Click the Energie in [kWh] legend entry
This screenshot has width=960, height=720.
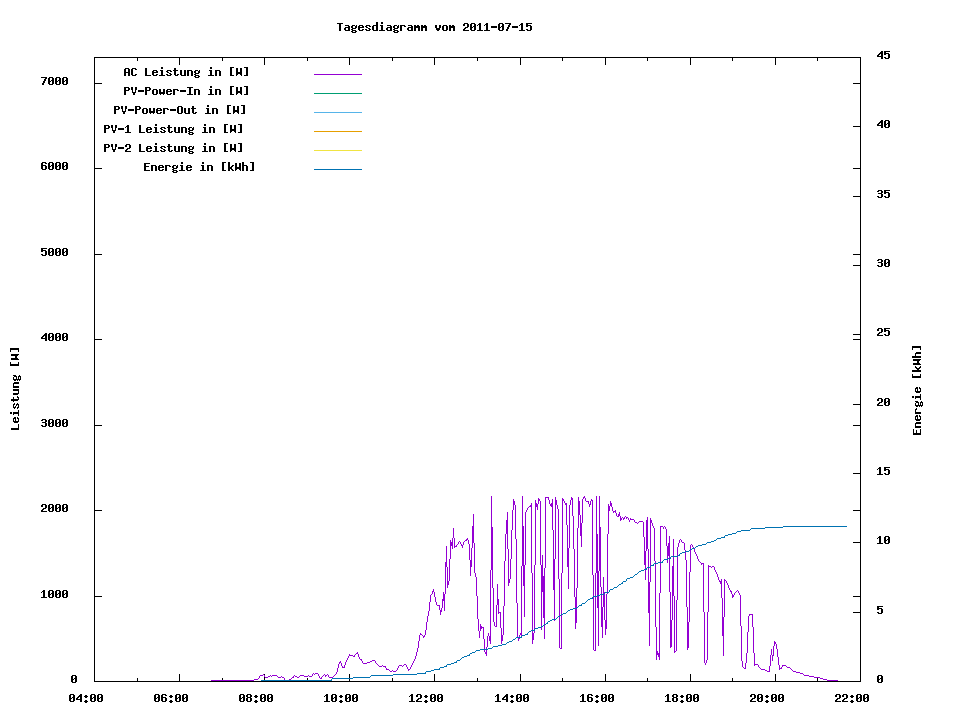[199, 167]
